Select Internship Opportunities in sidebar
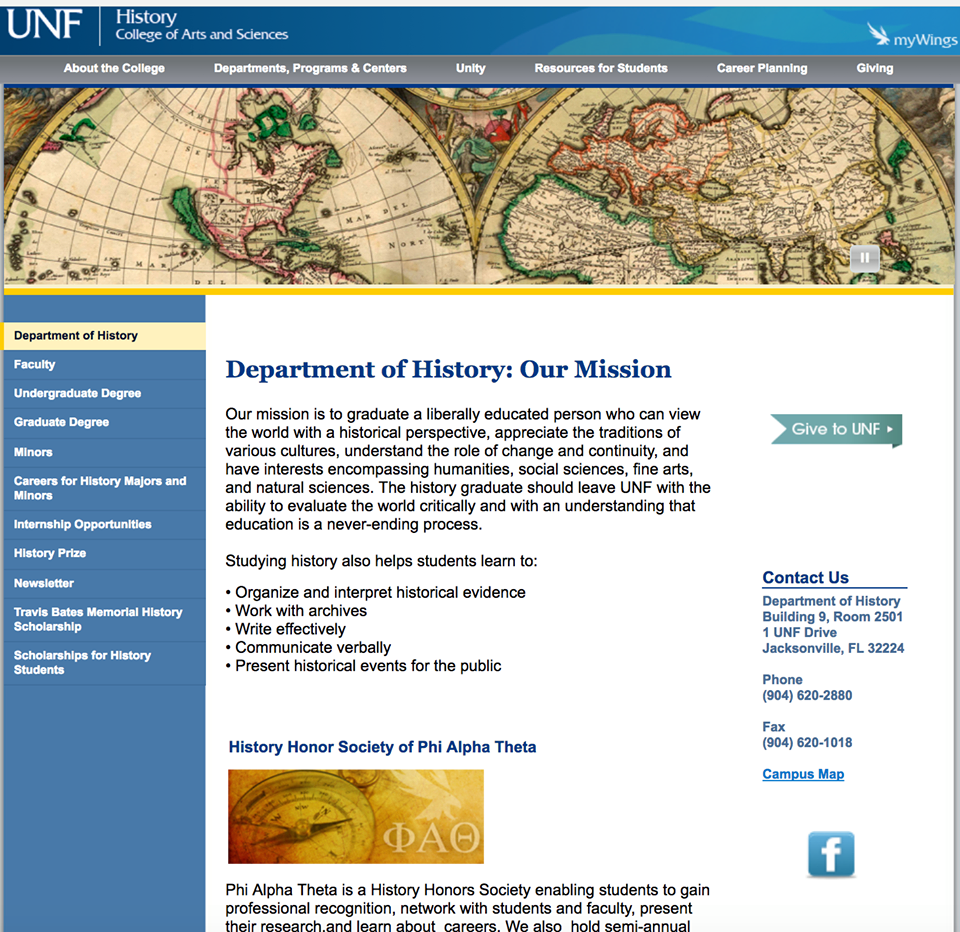Viewport: 960px width, 932px height. (x=83, y=525)
